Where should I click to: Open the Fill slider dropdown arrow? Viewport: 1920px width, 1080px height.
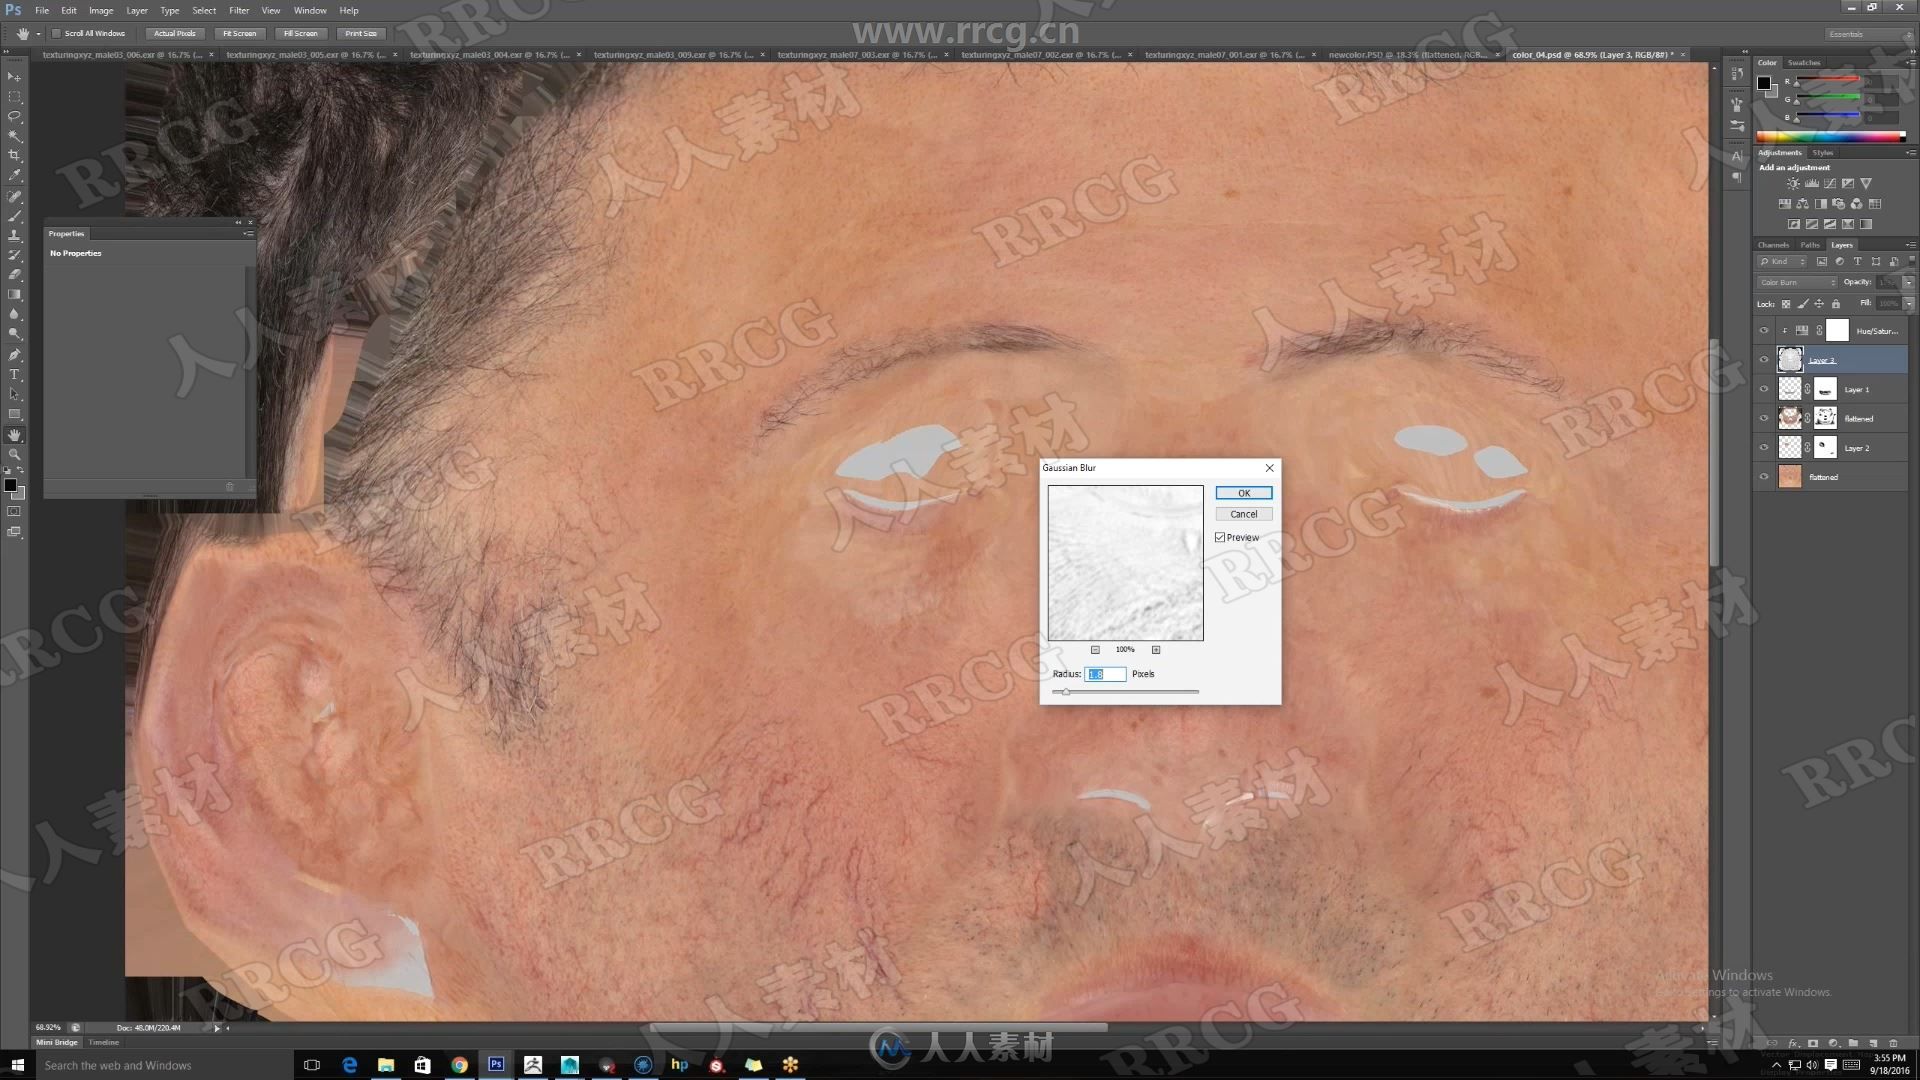tap(1908, 304)
